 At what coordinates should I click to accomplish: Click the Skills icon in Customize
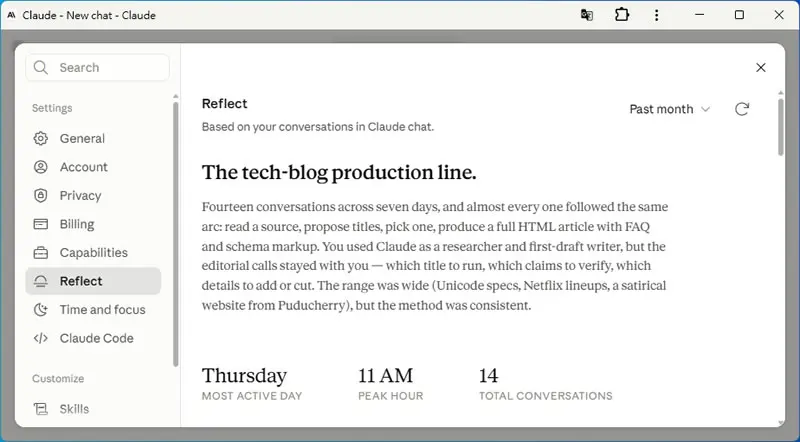[x=40, y=409]
